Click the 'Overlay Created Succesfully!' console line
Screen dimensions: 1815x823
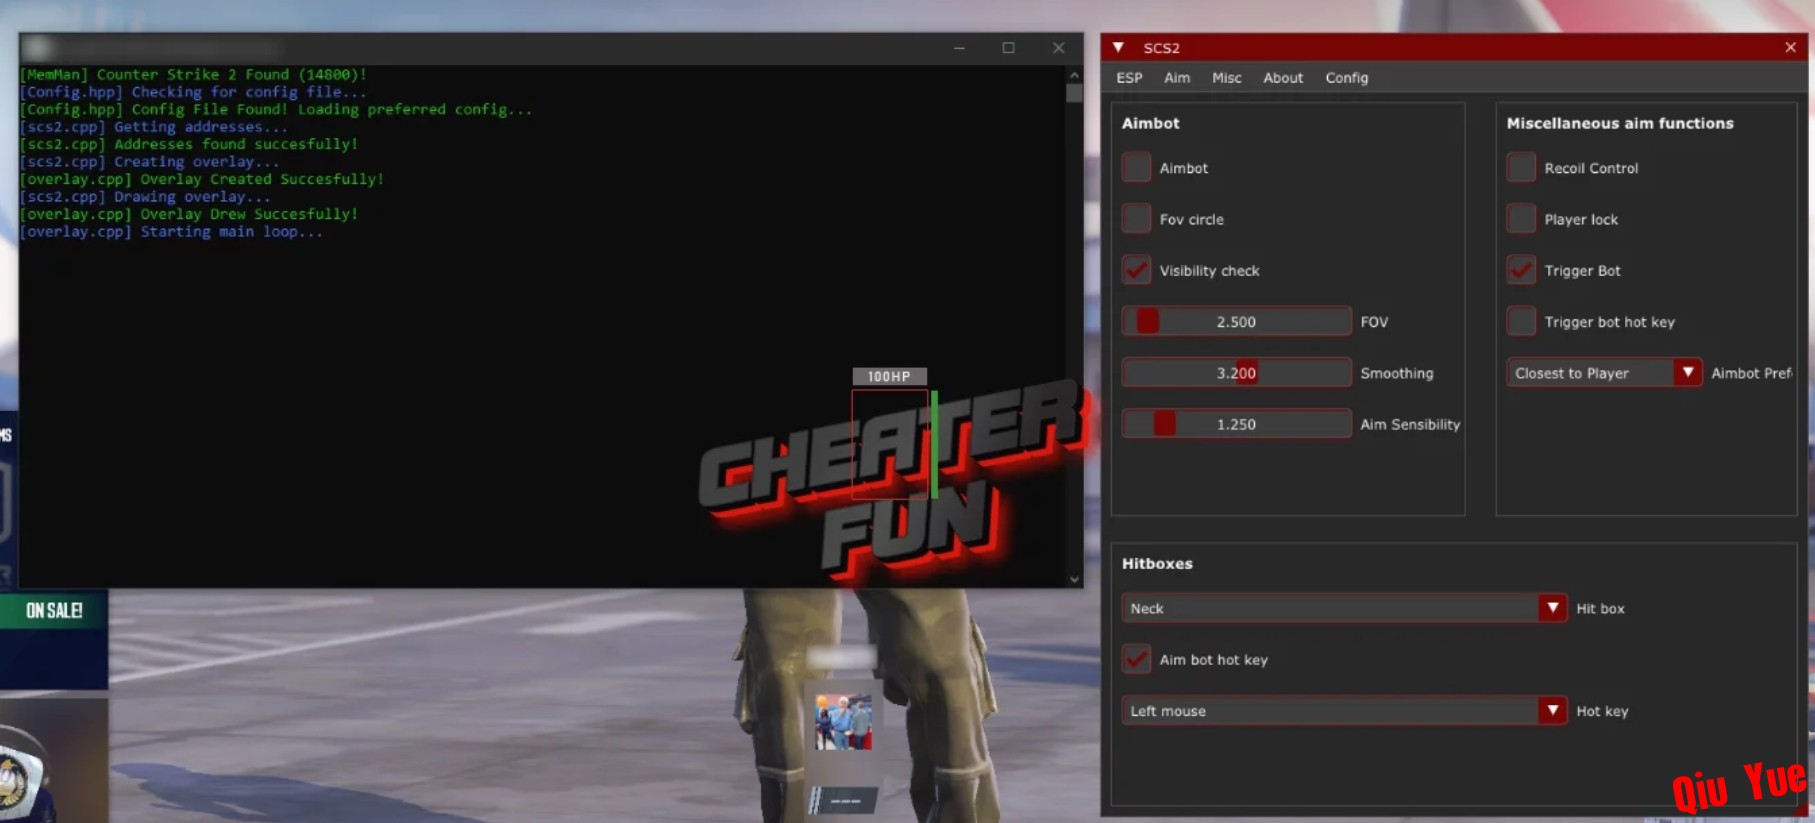click(x=262, y=179)
